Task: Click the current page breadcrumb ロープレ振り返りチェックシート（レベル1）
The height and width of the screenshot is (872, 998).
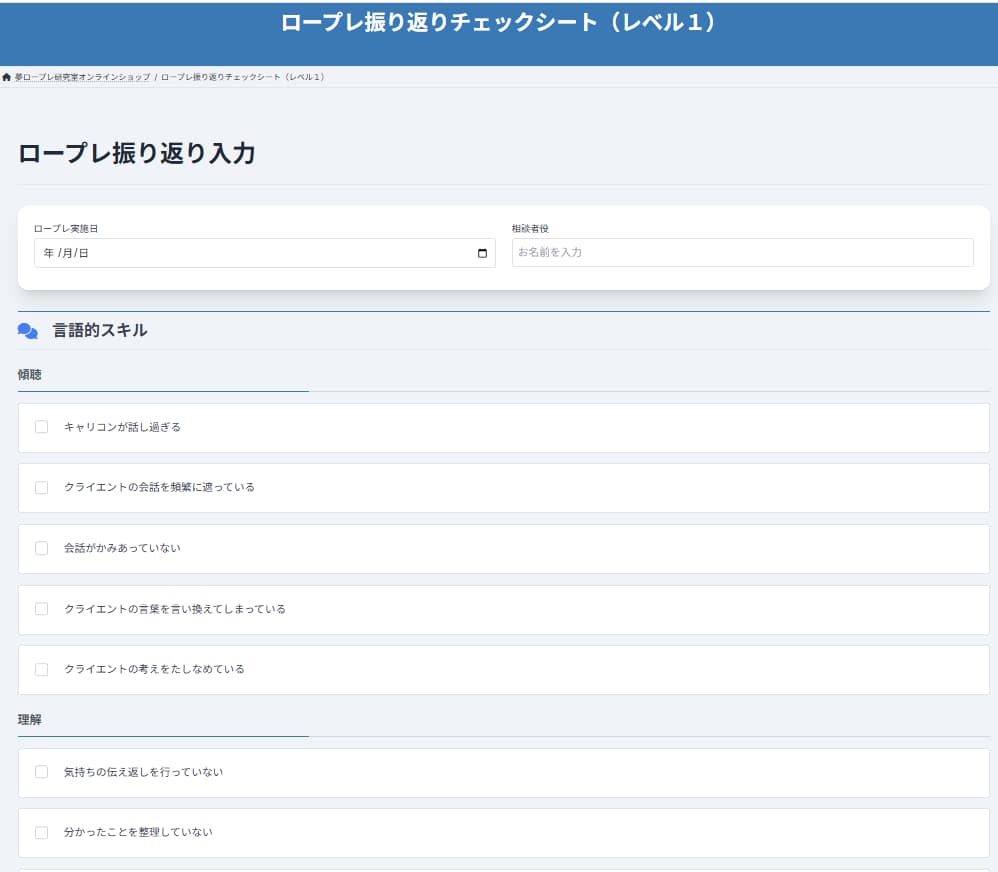Action: [242, 77]
